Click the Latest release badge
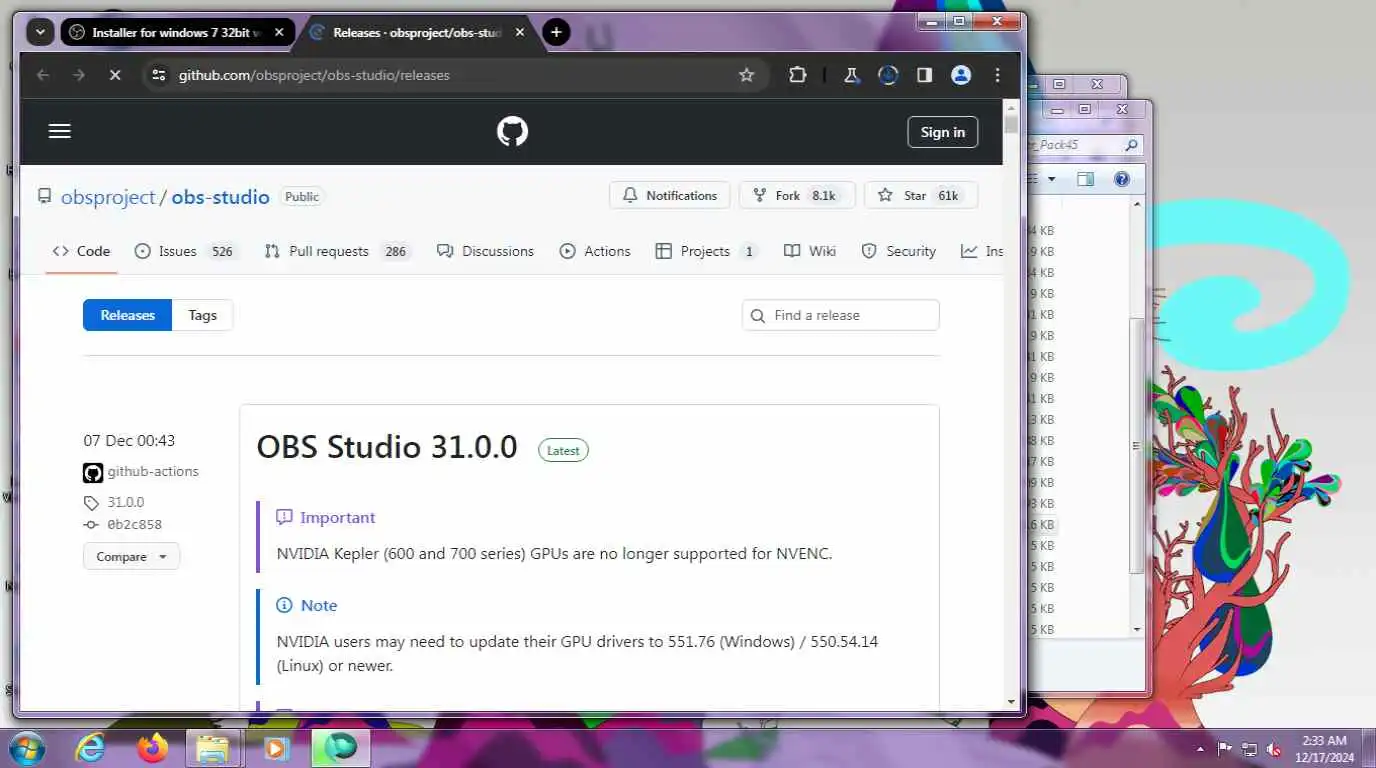The image size is (1376, 768). coord(563,450)
